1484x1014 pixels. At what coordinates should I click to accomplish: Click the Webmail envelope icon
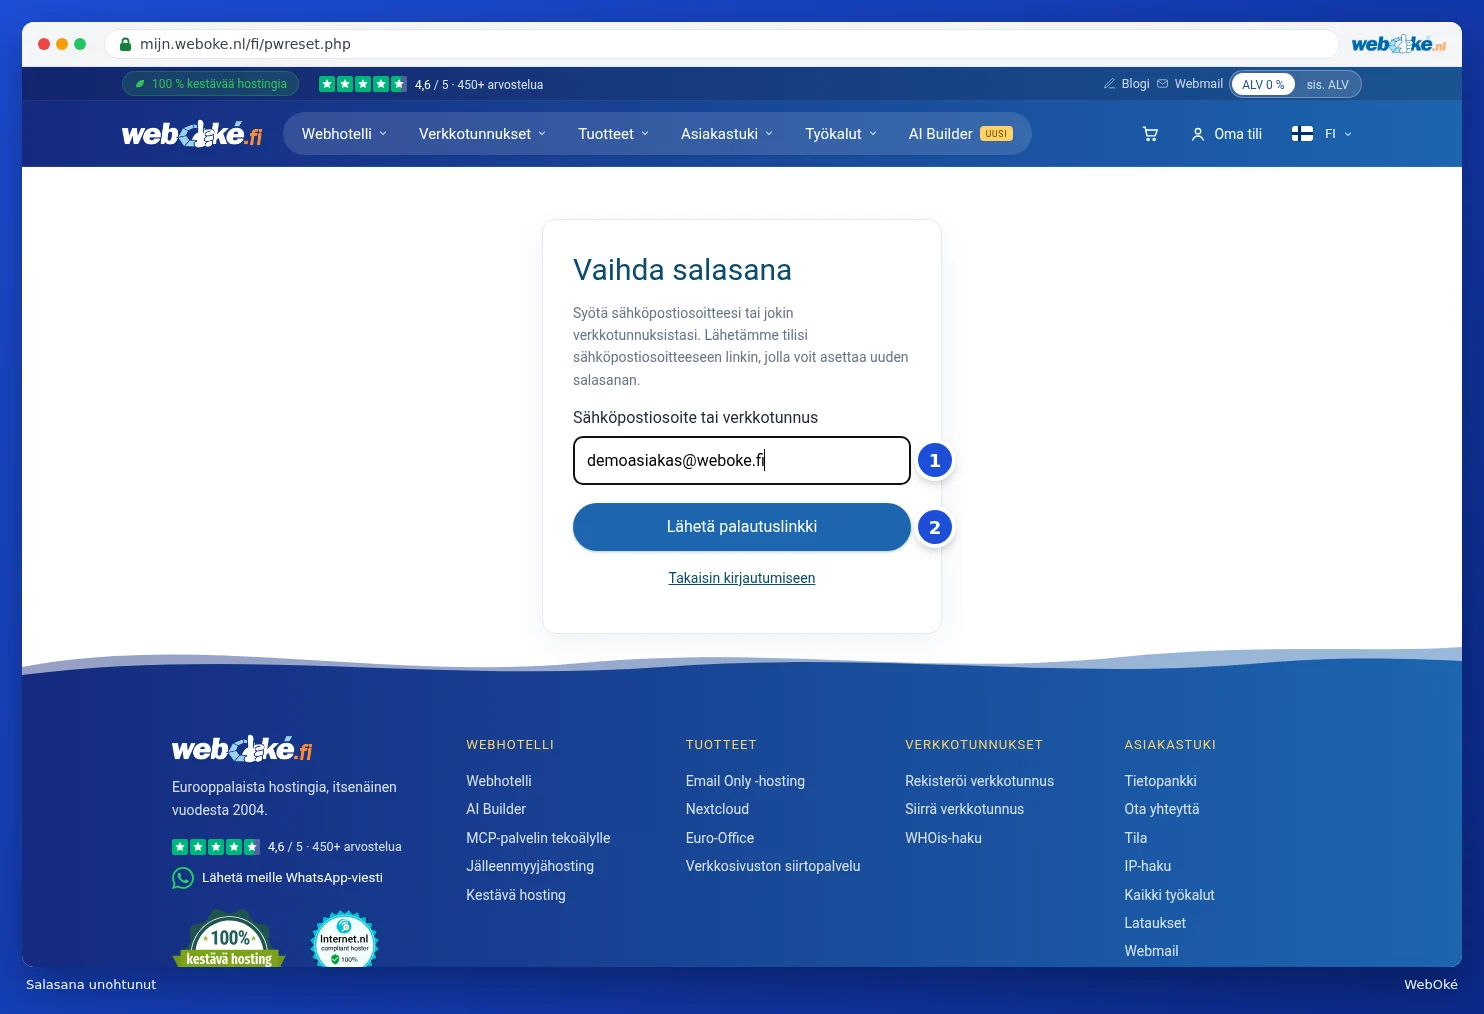[1162, 84]
